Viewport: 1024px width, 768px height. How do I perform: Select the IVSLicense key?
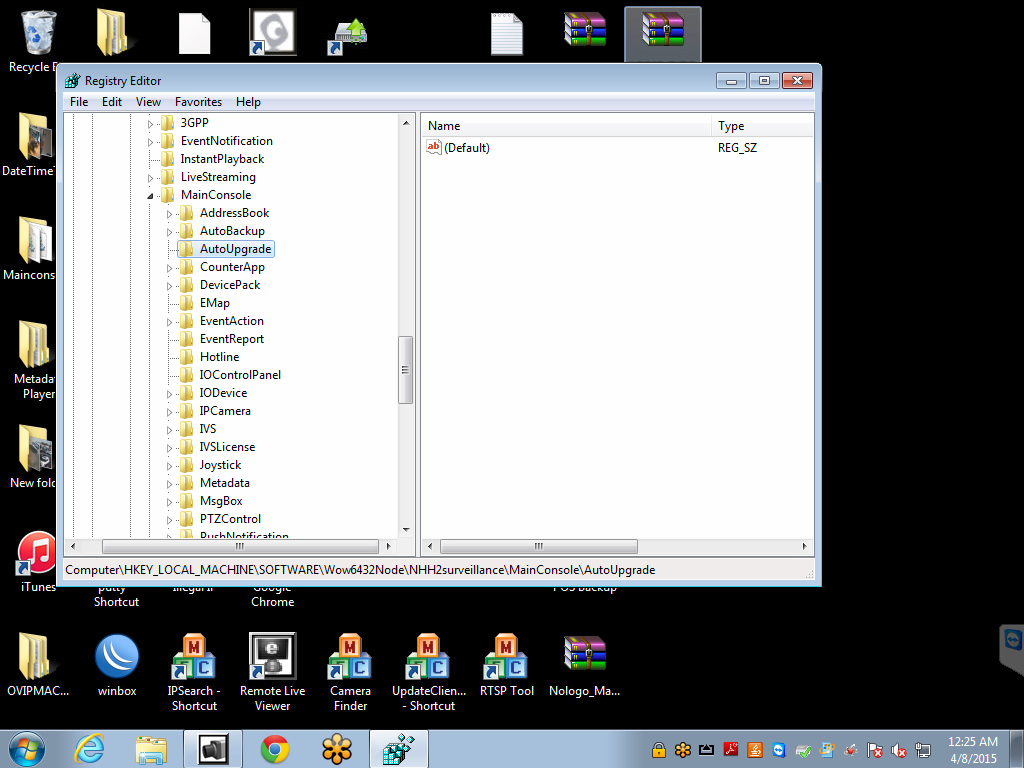pyautogui.click(x=227, y=447)
